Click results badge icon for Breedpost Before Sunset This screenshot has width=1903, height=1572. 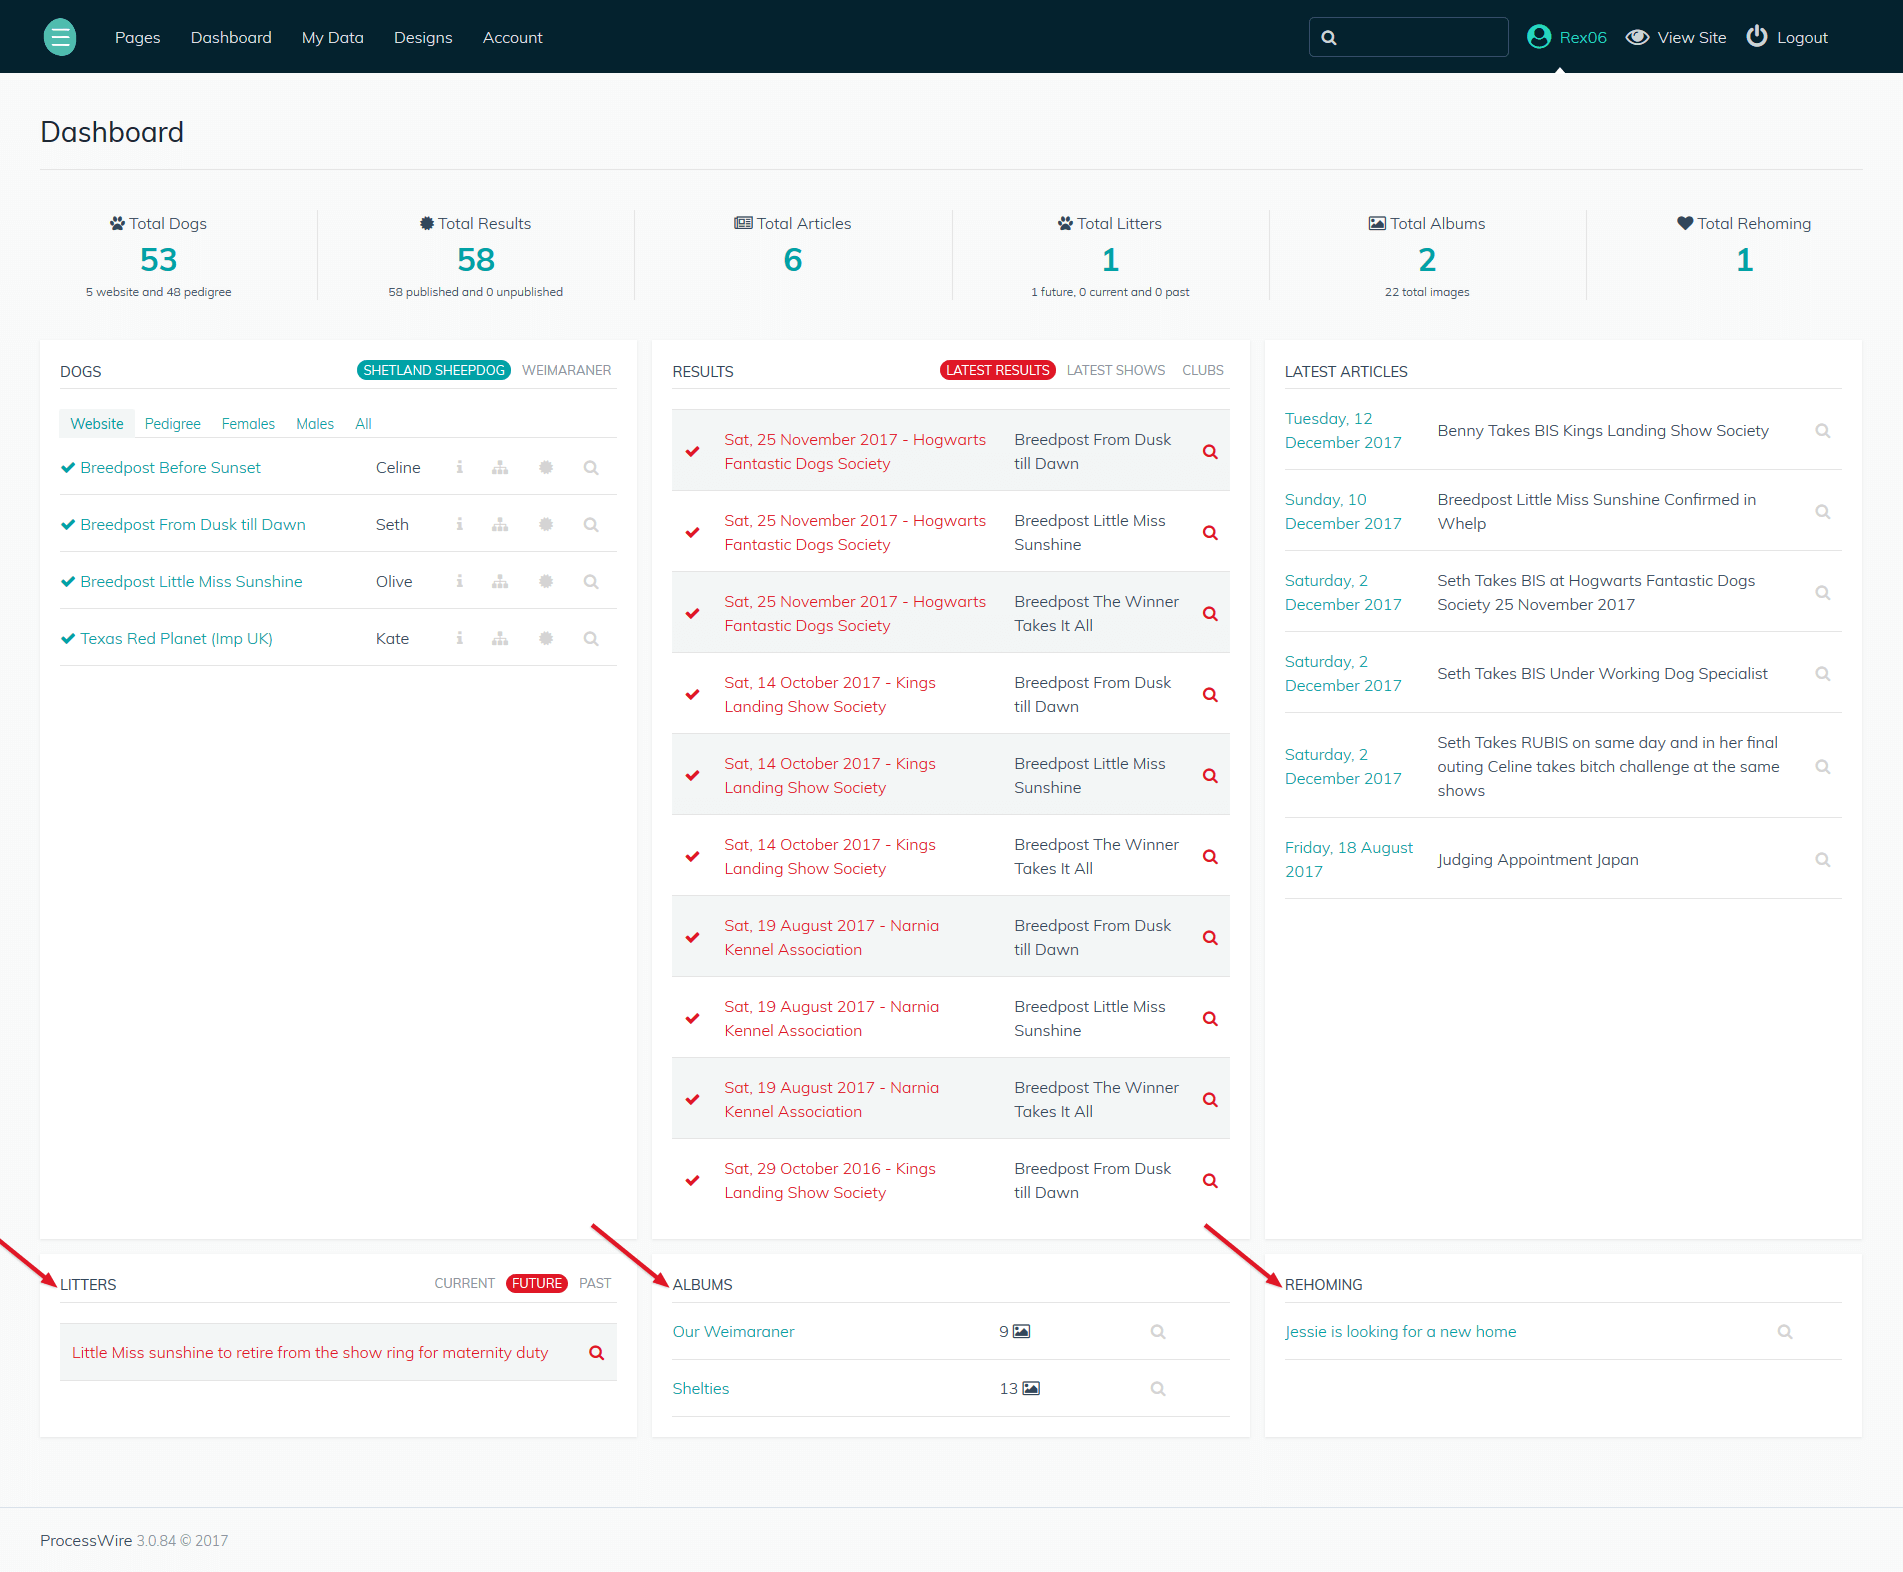click(x=546, y=467)
